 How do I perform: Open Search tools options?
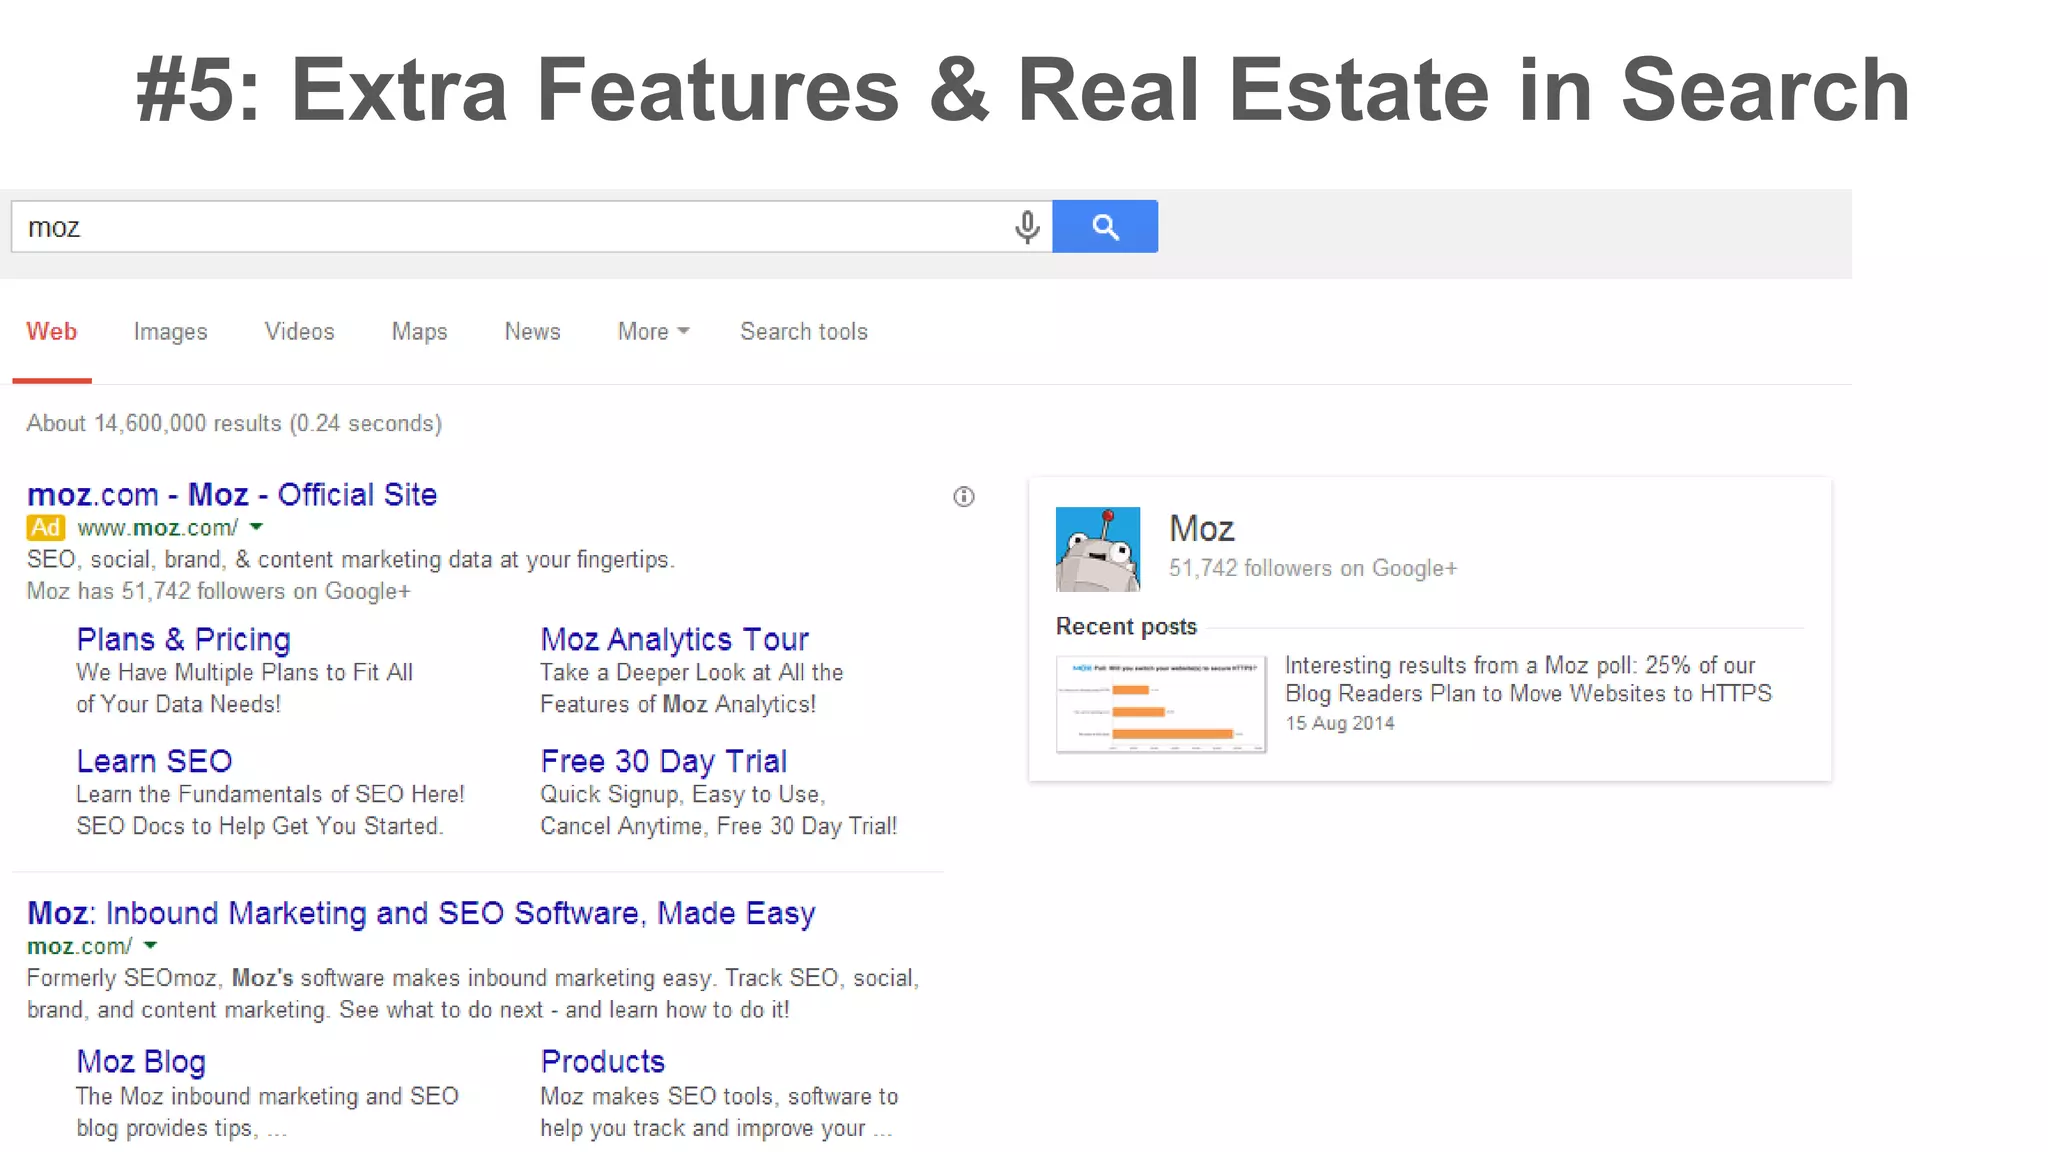(x=804, y=332)
